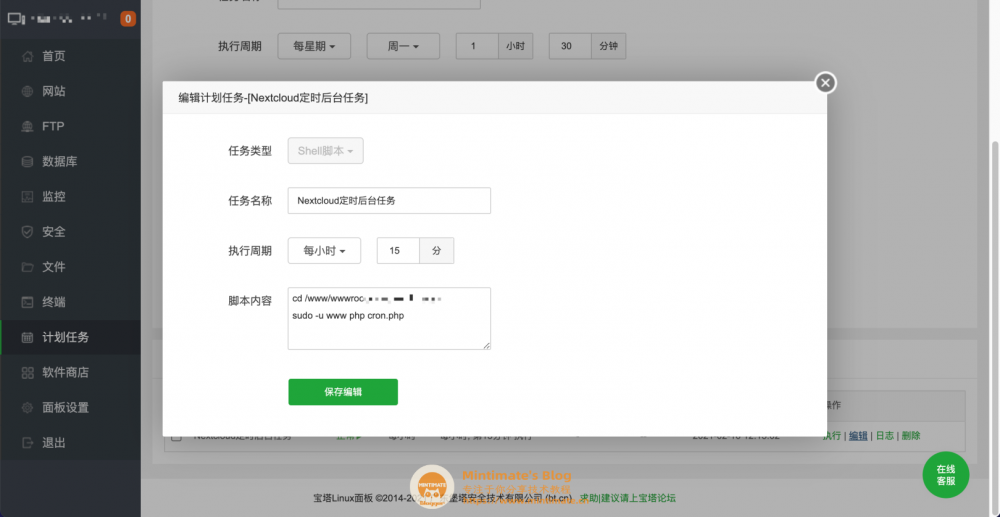Click the dialog's 执行周期 label
This screenshot has height=517, width=1000.
point(250,251)
